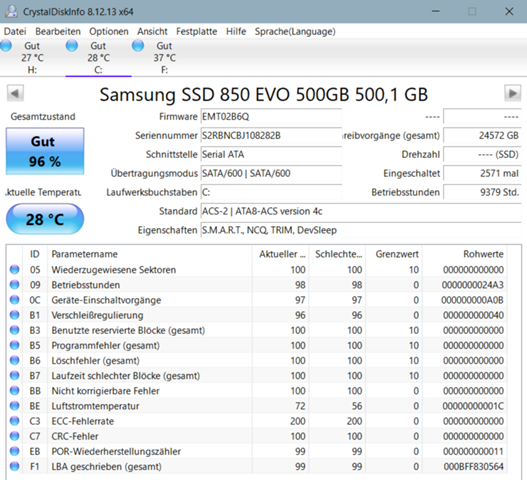
Task: Select drive H: status orb
Action: [x=6, y=45]
